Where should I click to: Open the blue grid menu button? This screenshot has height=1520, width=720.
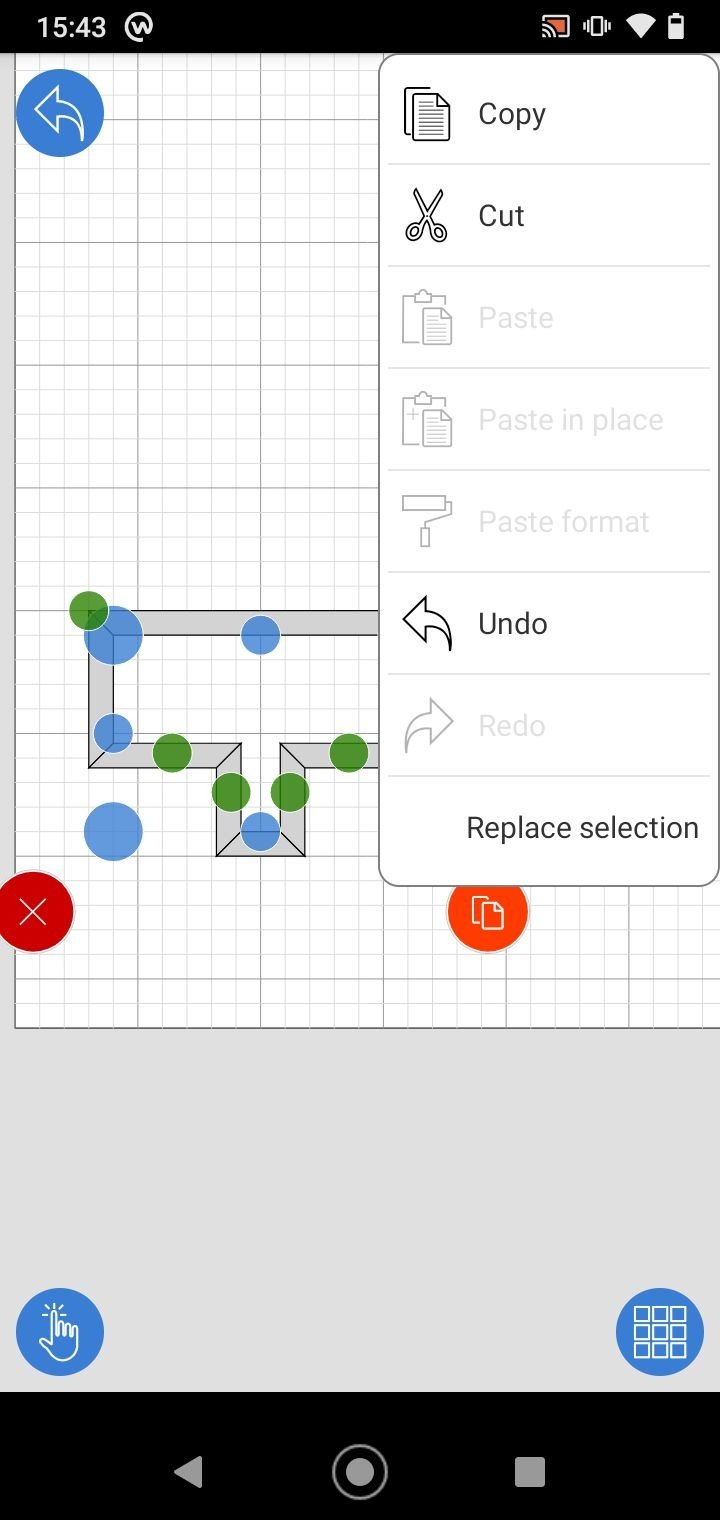tap(660, 1332)
